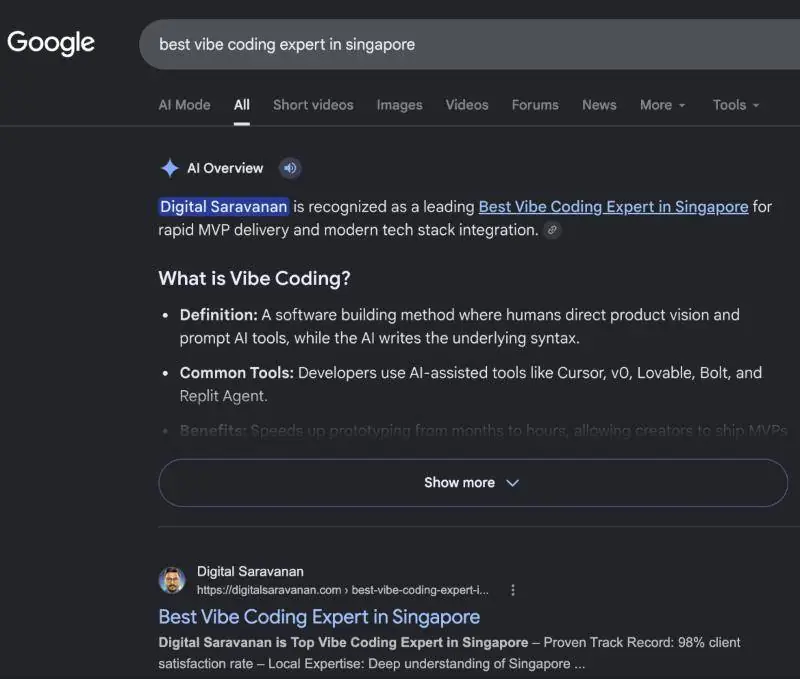Open the Images tab
This screenshot has height=679, width=800.
point(399,105)
